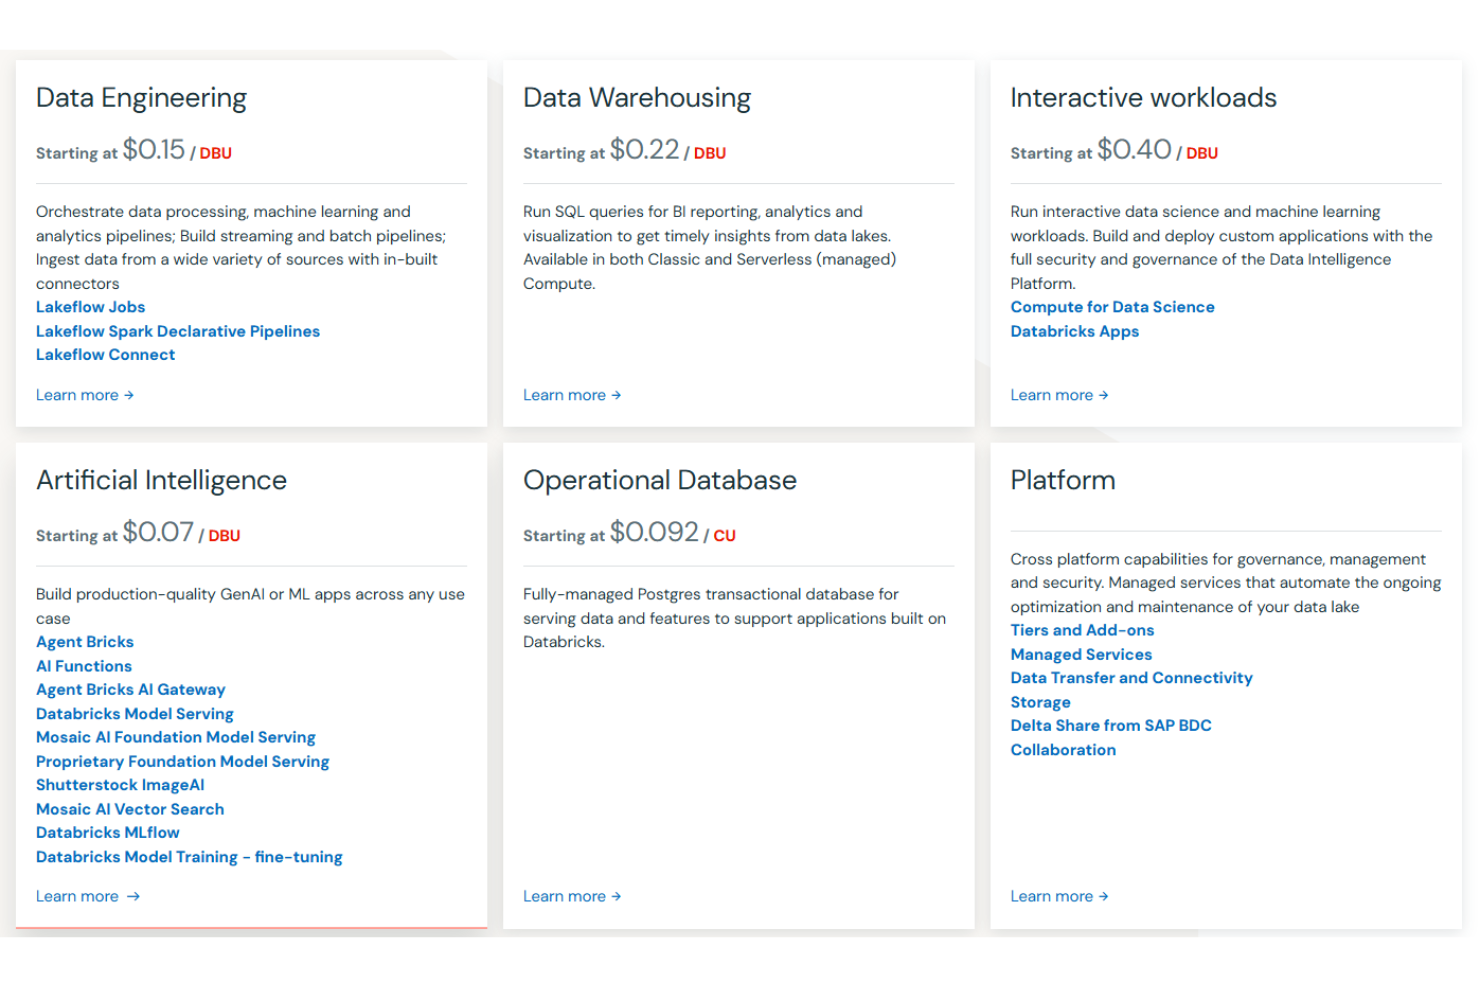
Task: Click Learn more under Artificial Intelligence
Action: point(88,896)
